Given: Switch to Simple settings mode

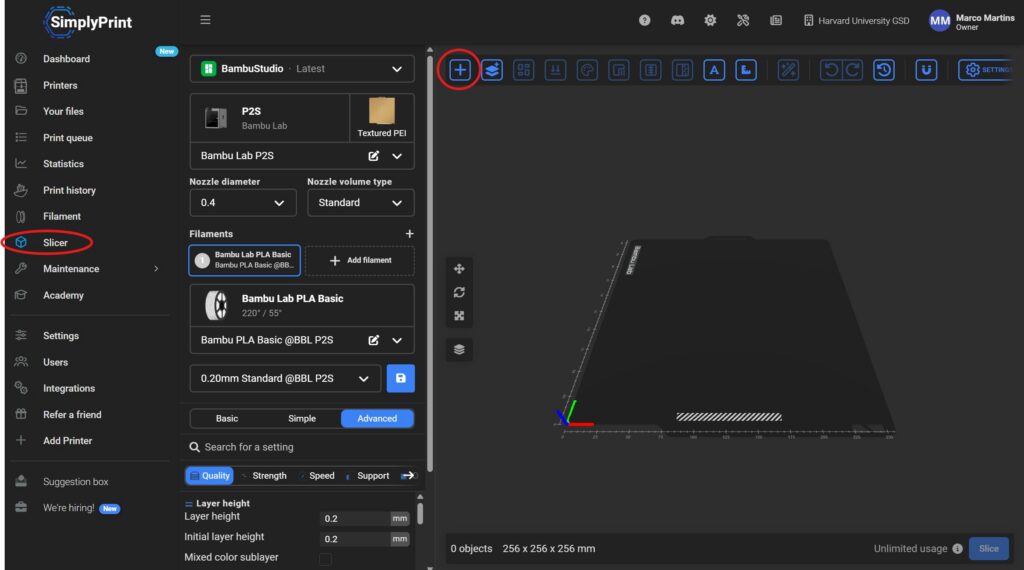Looking at the screenshot, I should 302,419.
